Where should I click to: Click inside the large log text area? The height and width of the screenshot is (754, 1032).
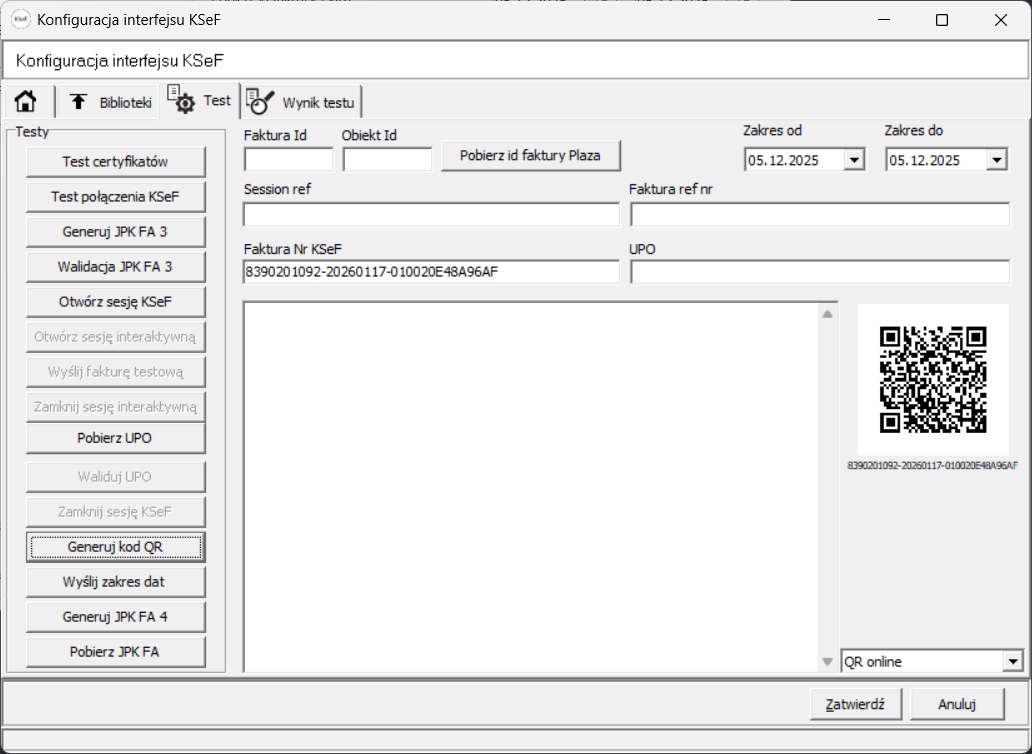pyautogui.click(x=531, y=487)
